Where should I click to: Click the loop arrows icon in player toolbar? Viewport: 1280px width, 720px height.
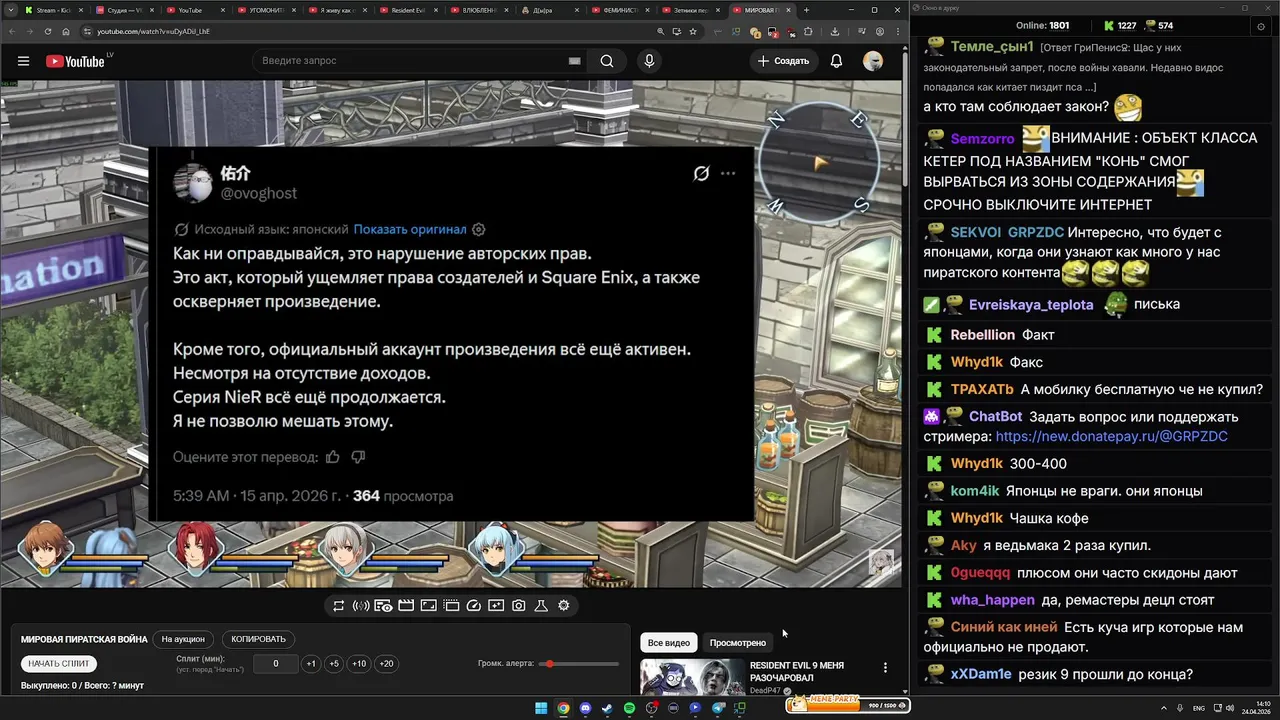point(339,606)
